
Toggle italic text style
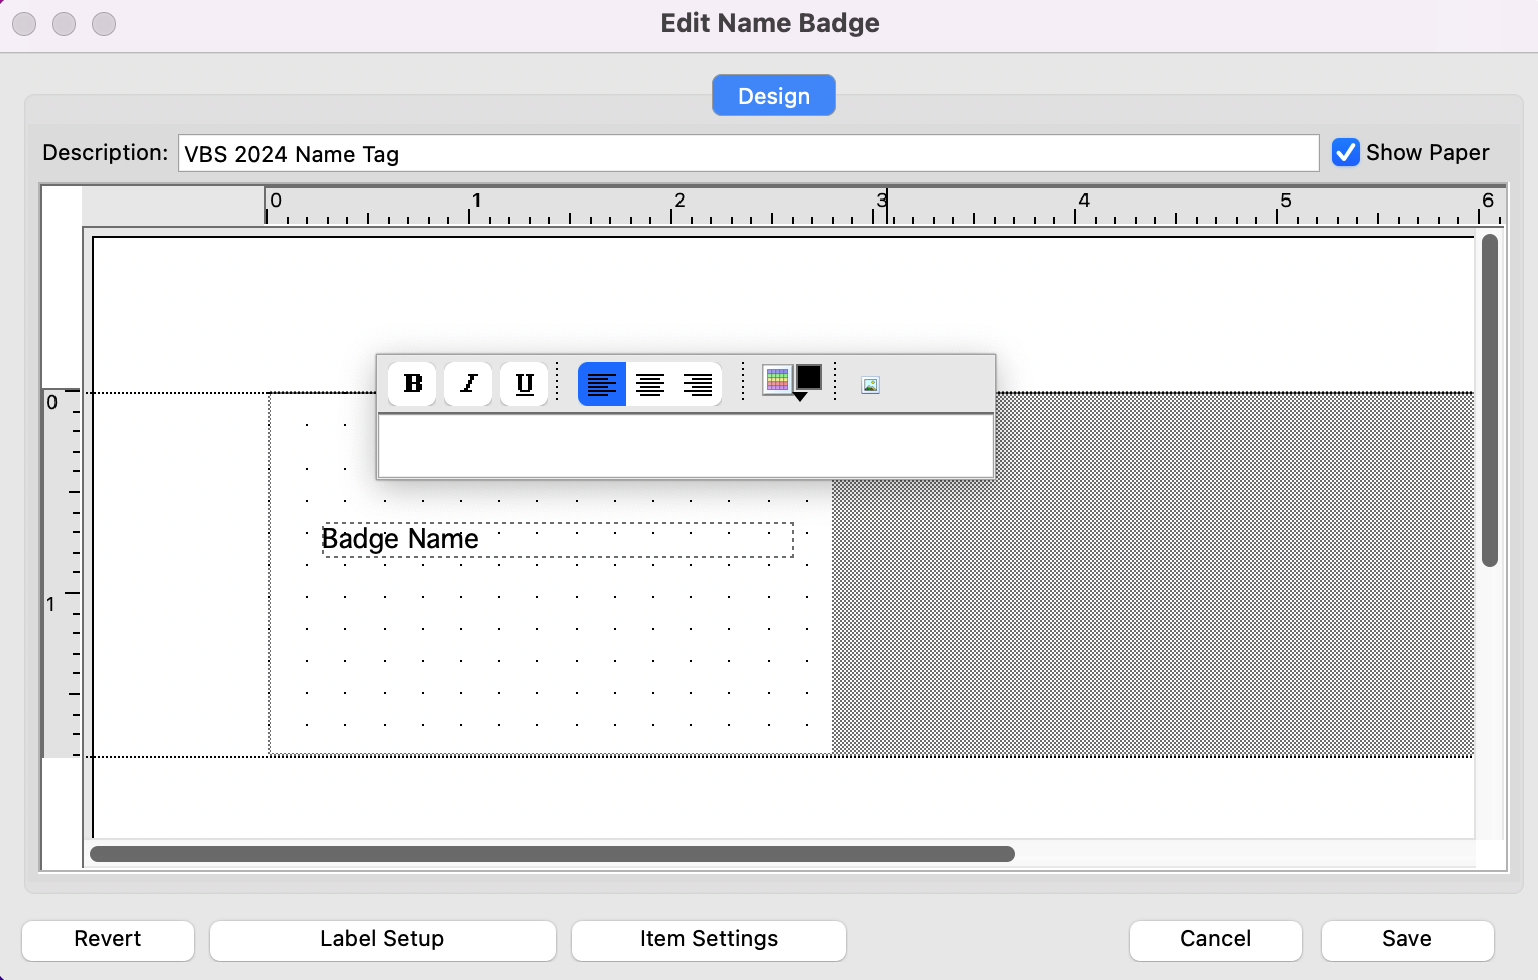468,384
